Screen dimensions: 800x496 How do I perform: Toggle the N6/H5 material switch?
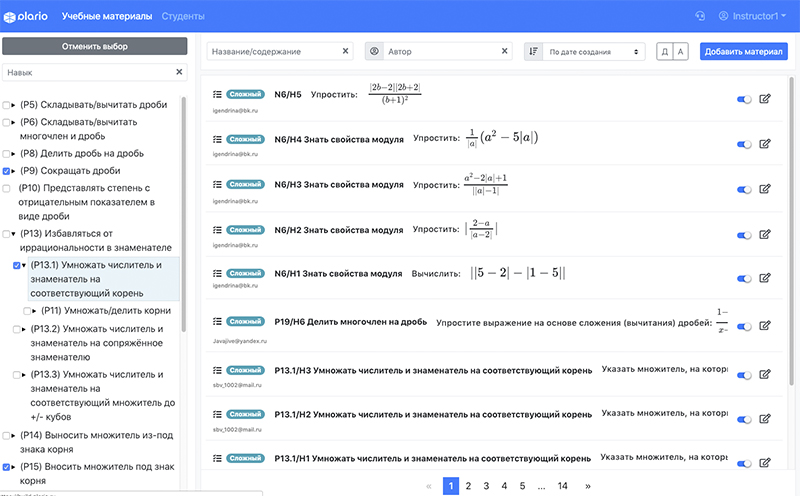[x=744, y=100]
